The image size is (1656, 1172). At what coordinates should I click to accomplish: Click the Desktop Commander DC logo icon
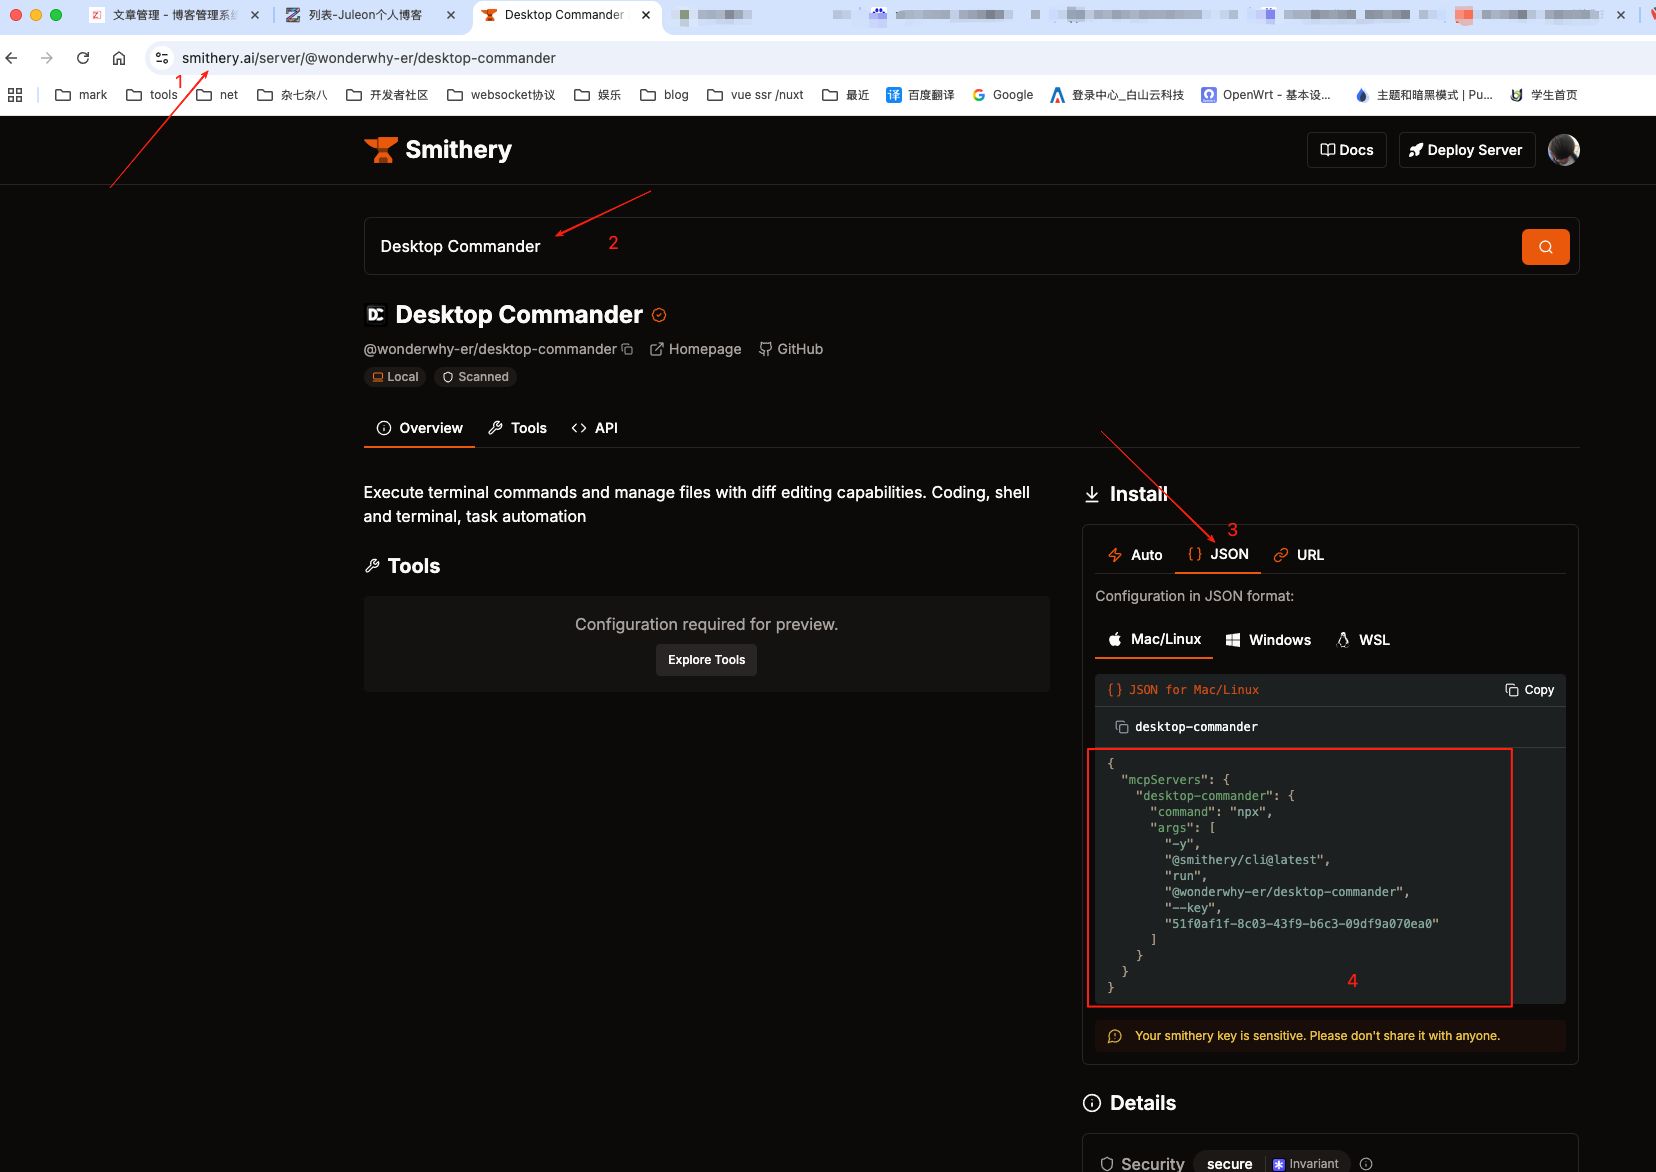pos(375,315)
